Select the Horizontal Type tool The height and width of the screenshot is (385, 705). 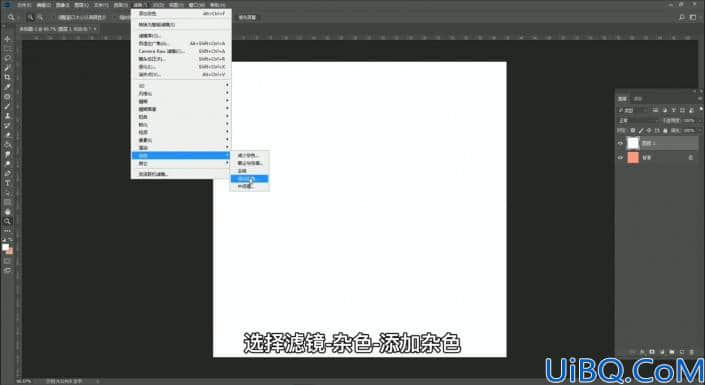pos(7,183)
